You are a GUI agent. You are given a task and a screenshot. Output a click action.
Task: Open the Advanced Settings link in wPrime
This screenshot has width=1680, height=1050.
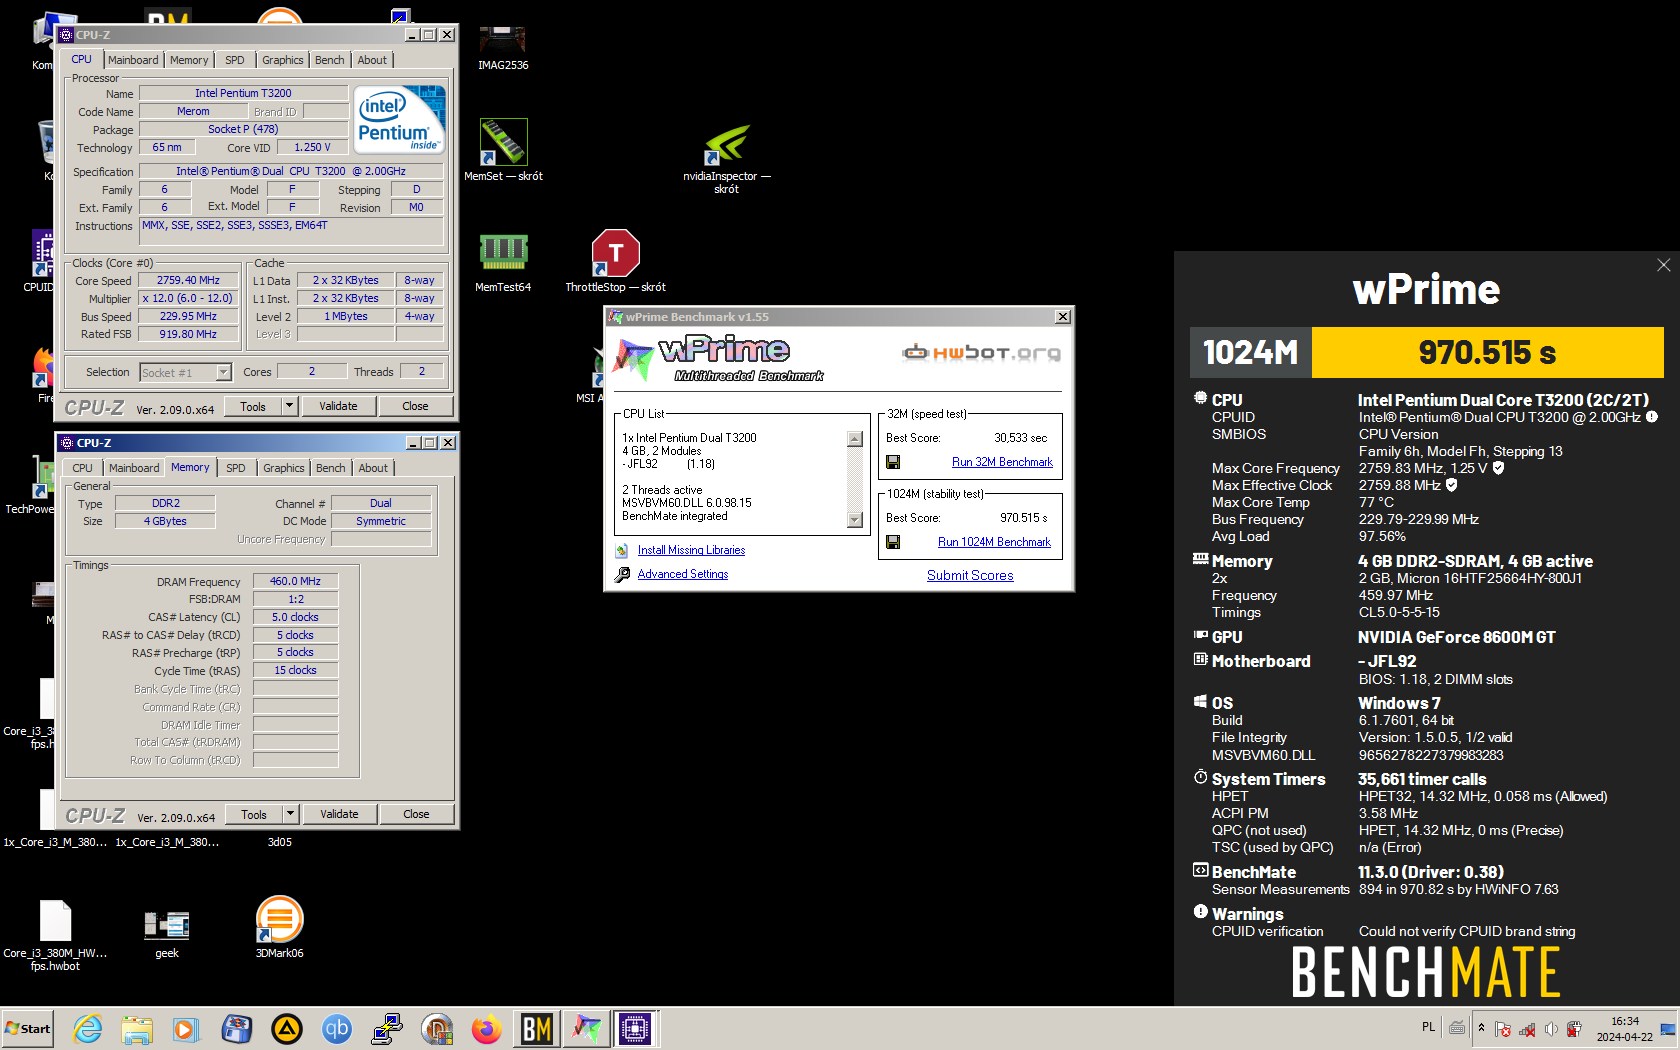[x=683, y=574]
